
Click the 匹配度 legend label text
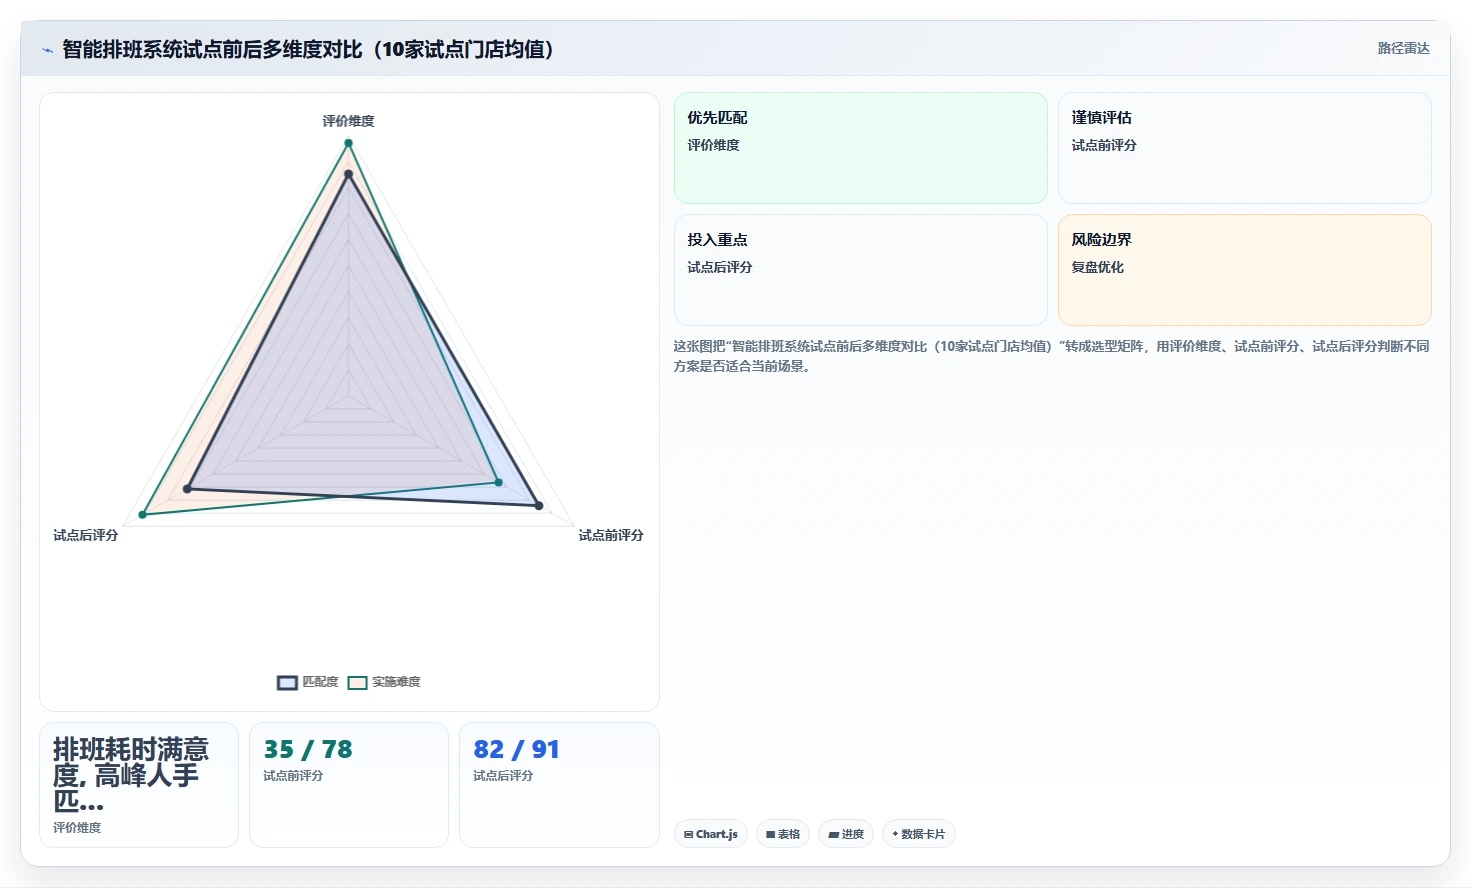[x=320, y=682]
